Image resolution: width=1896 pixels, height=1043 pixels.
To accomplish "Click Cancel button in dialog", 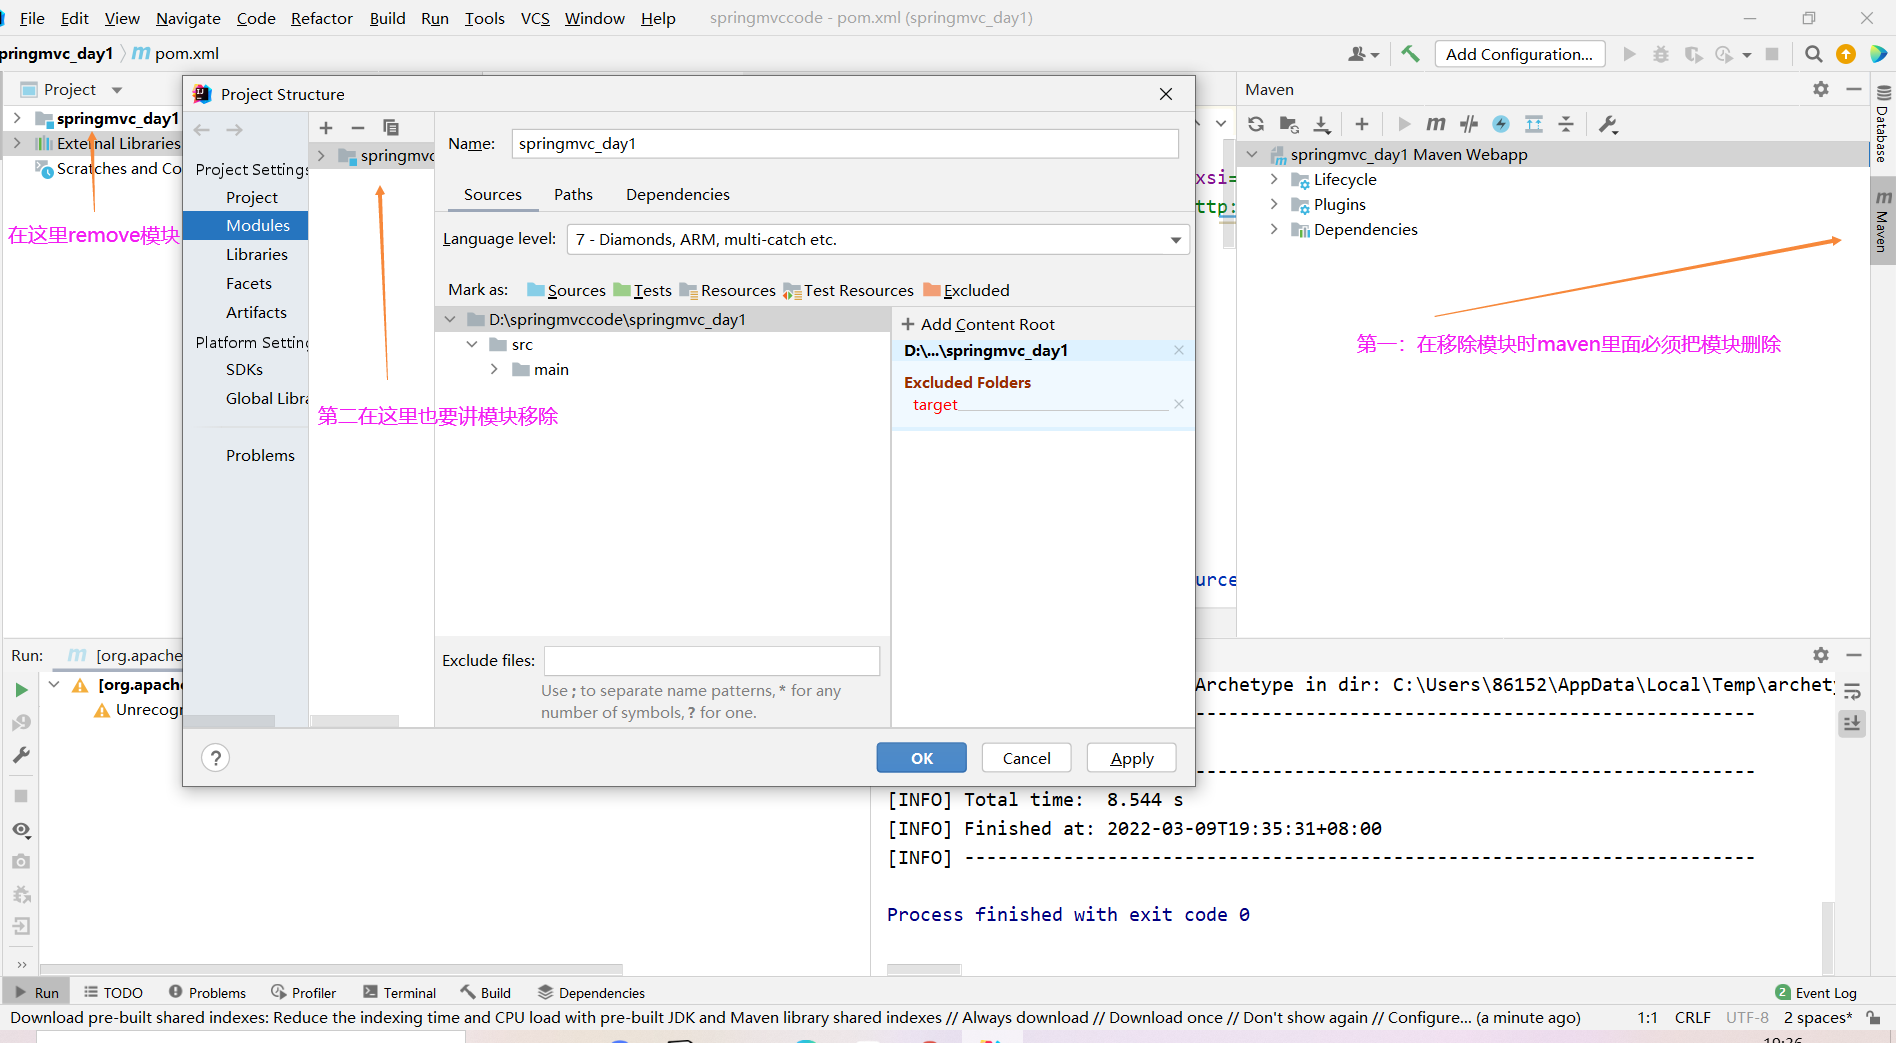I will pos(1026,758).
